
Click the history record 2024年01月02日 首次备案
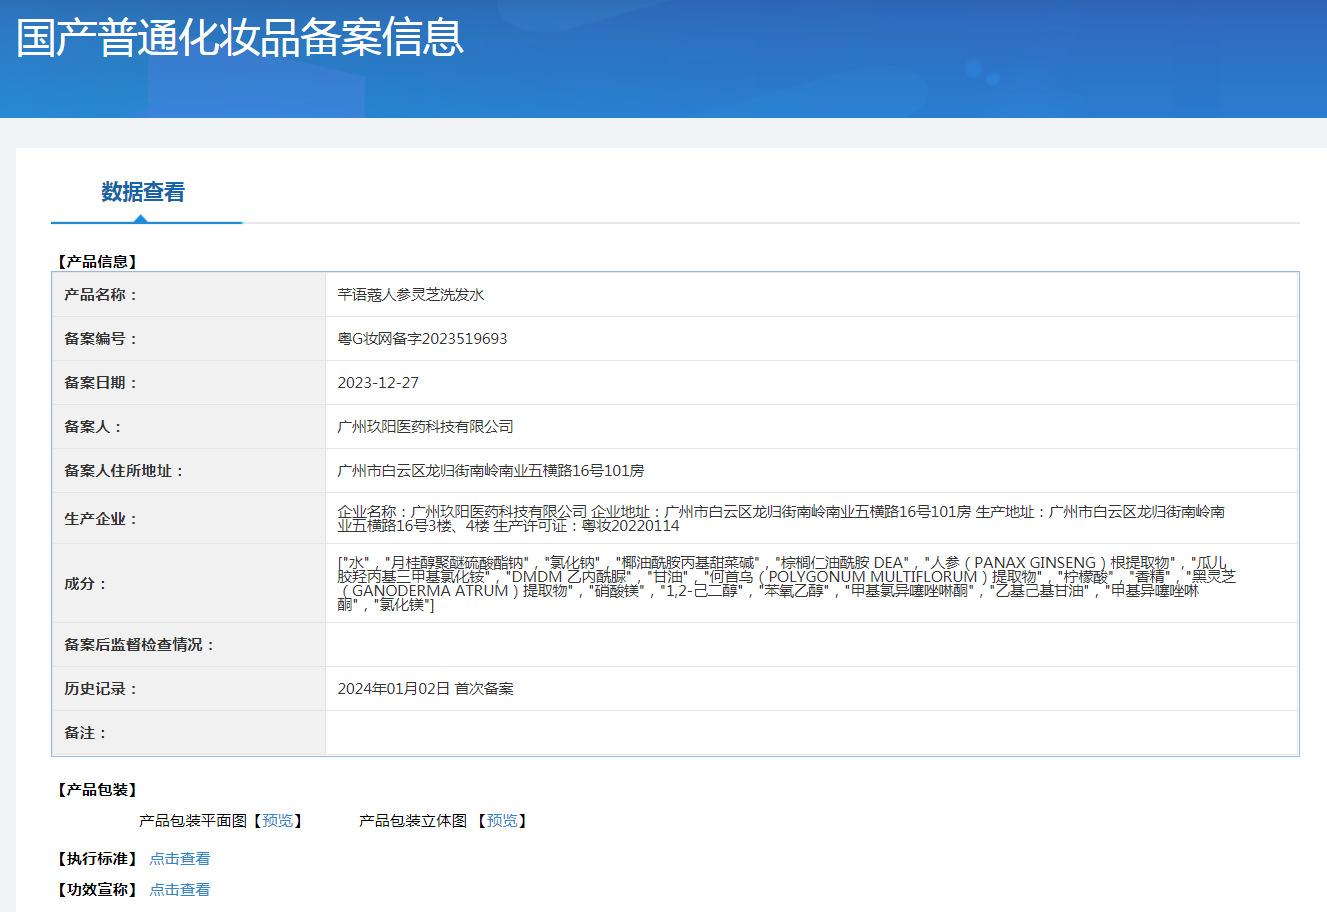(x=425, y=689)
